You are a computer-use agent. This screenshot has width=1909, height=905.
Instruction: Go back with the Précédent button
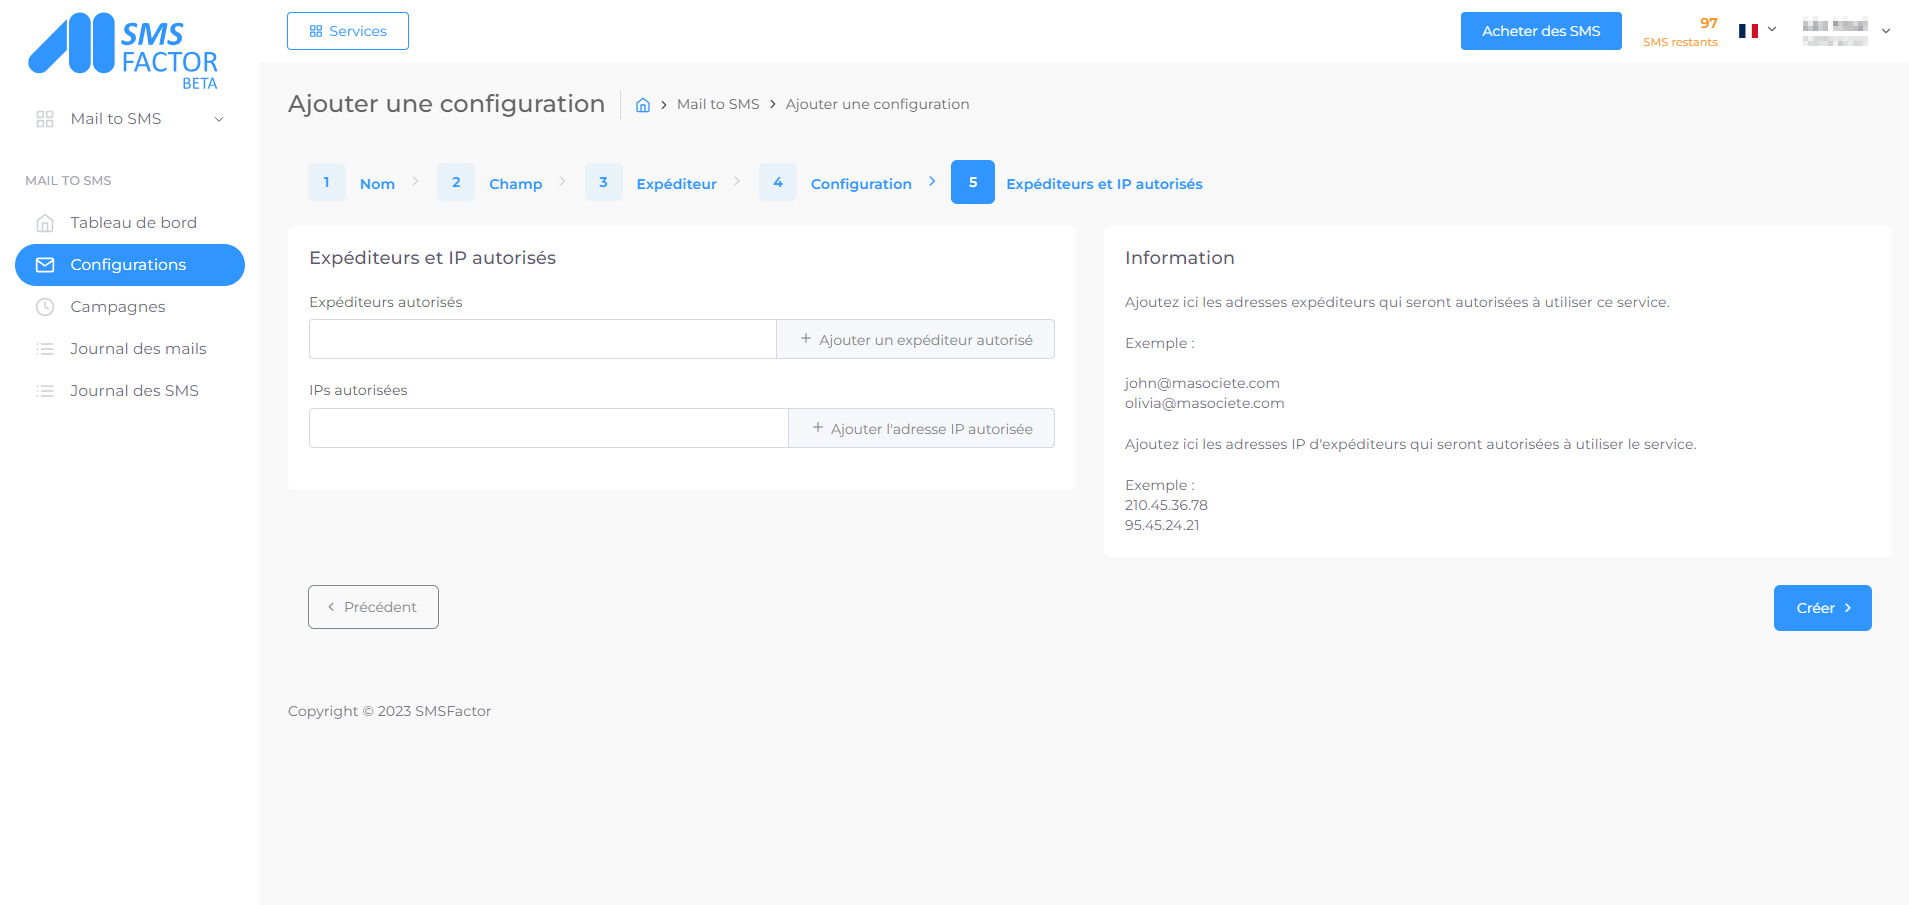(x=373, y=607)
